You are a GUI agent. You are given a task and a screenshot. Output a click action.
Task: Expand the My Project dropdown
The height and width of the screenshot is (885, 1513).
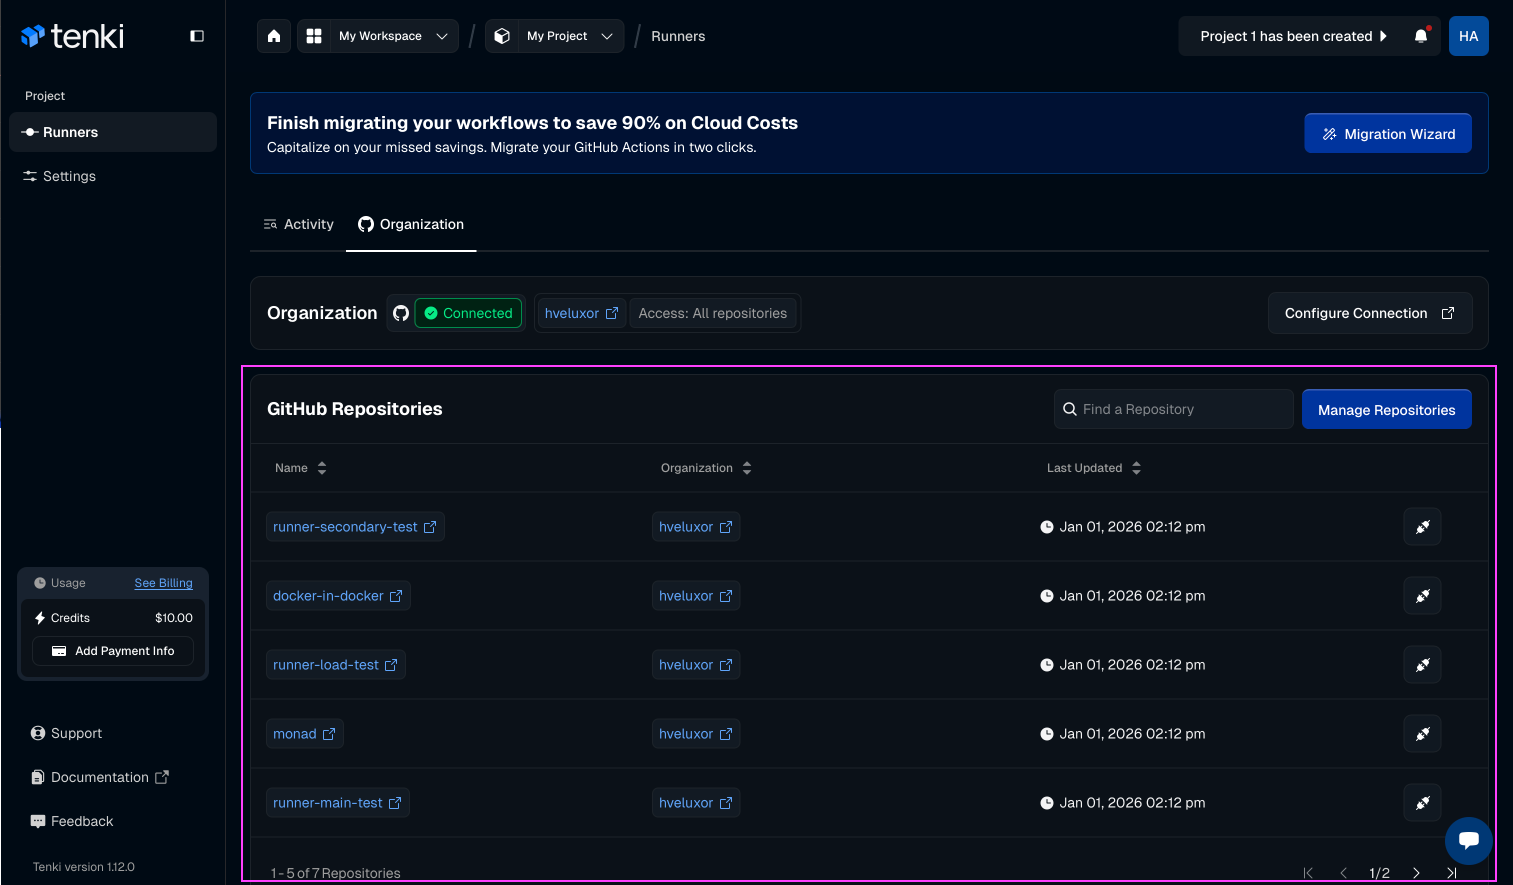click(x=555, y=36)
